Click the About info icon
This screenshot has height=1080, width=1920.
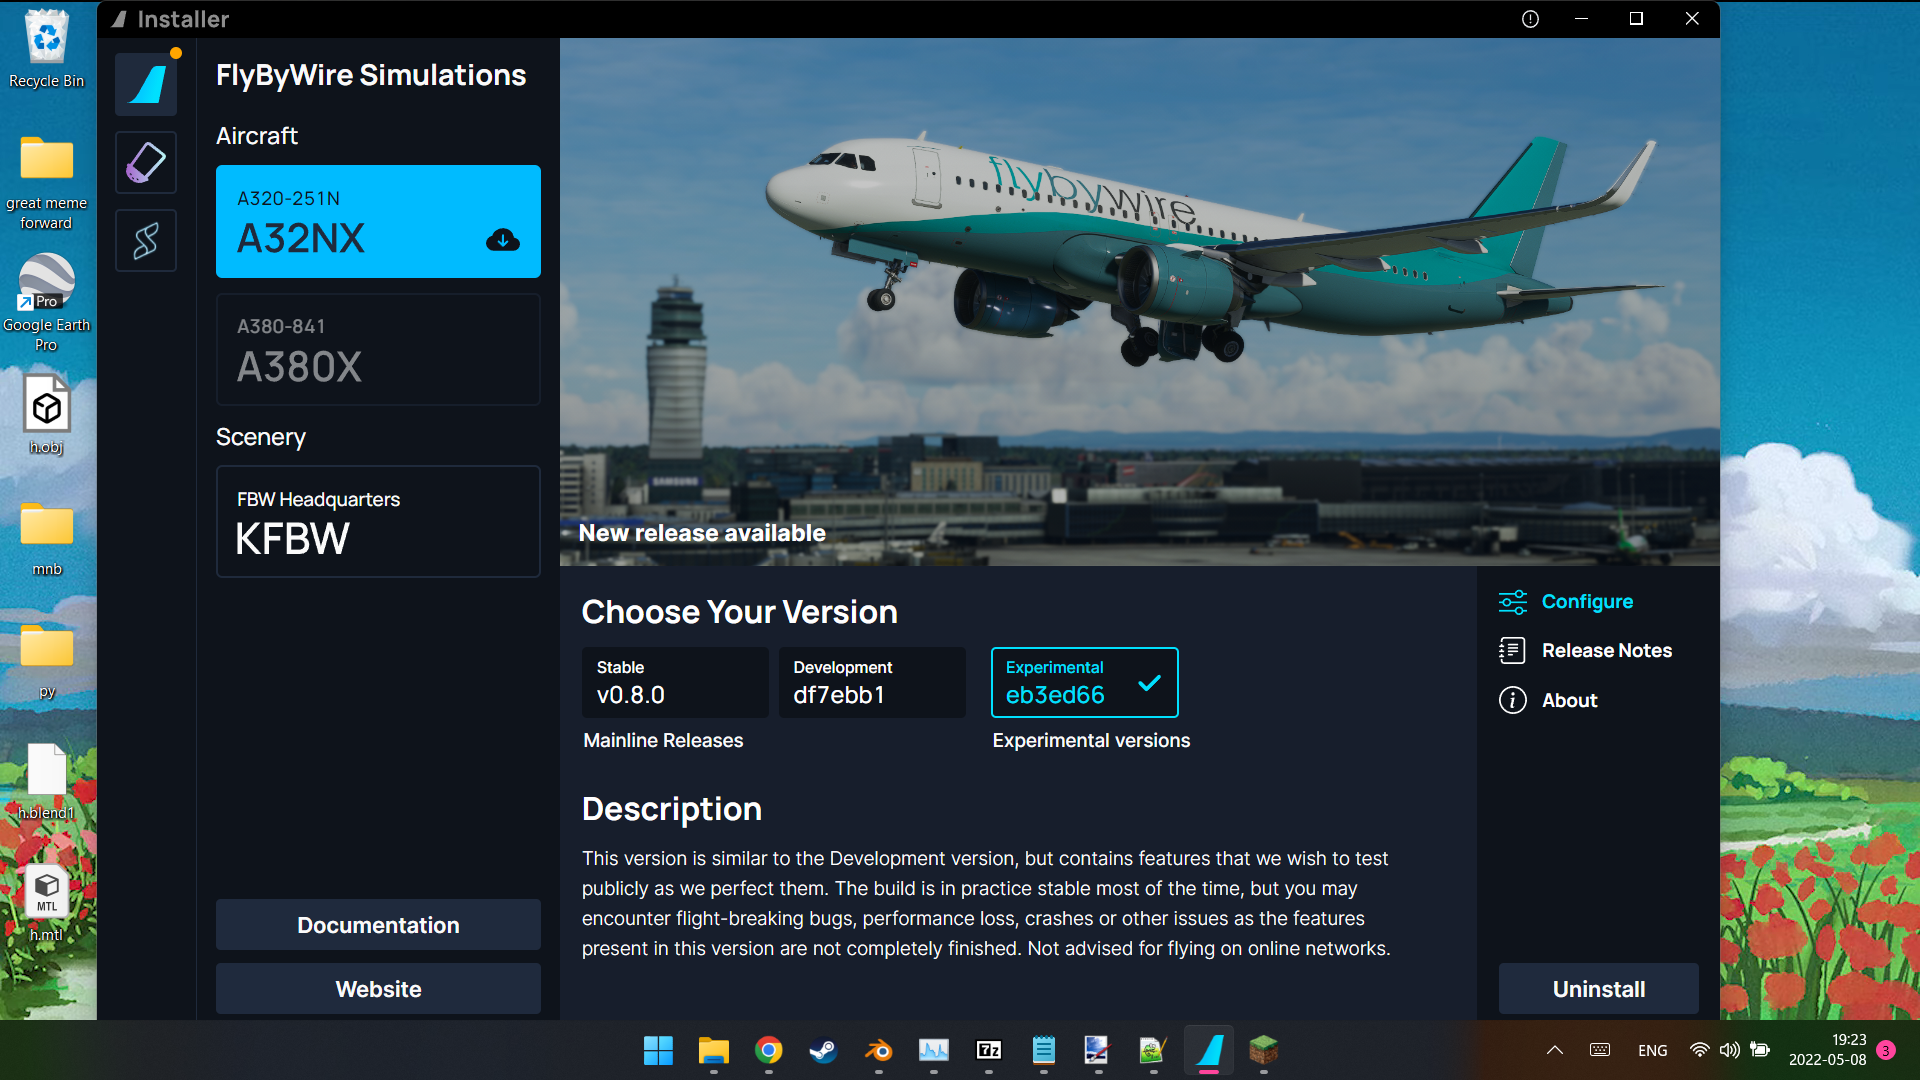point(1512,700)
